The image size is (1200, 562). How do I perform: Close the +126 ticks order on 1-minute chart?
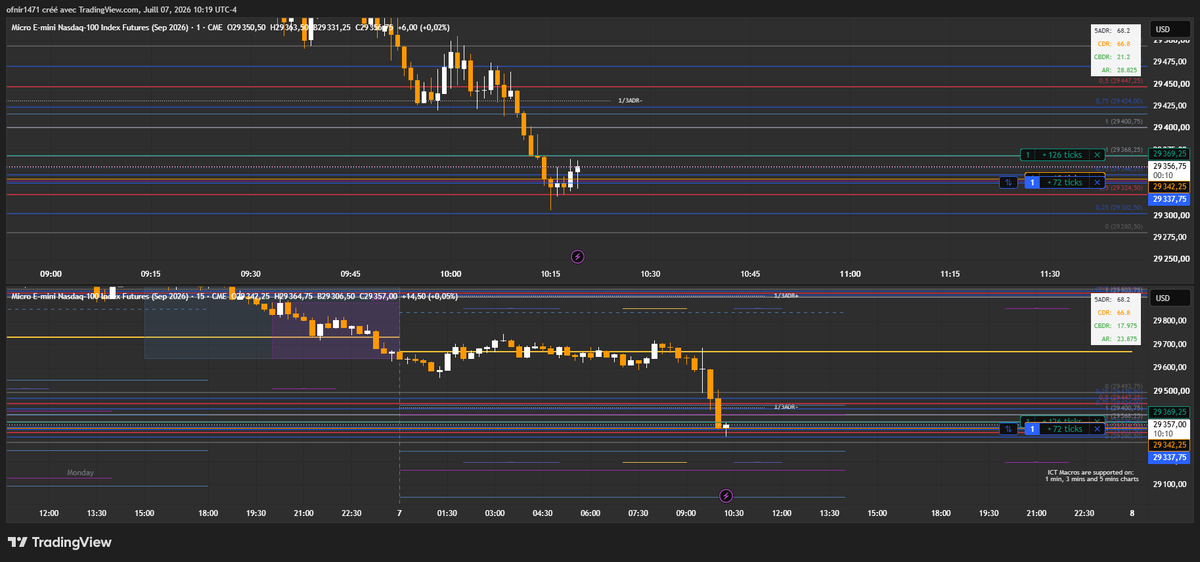coord(1097,155)
